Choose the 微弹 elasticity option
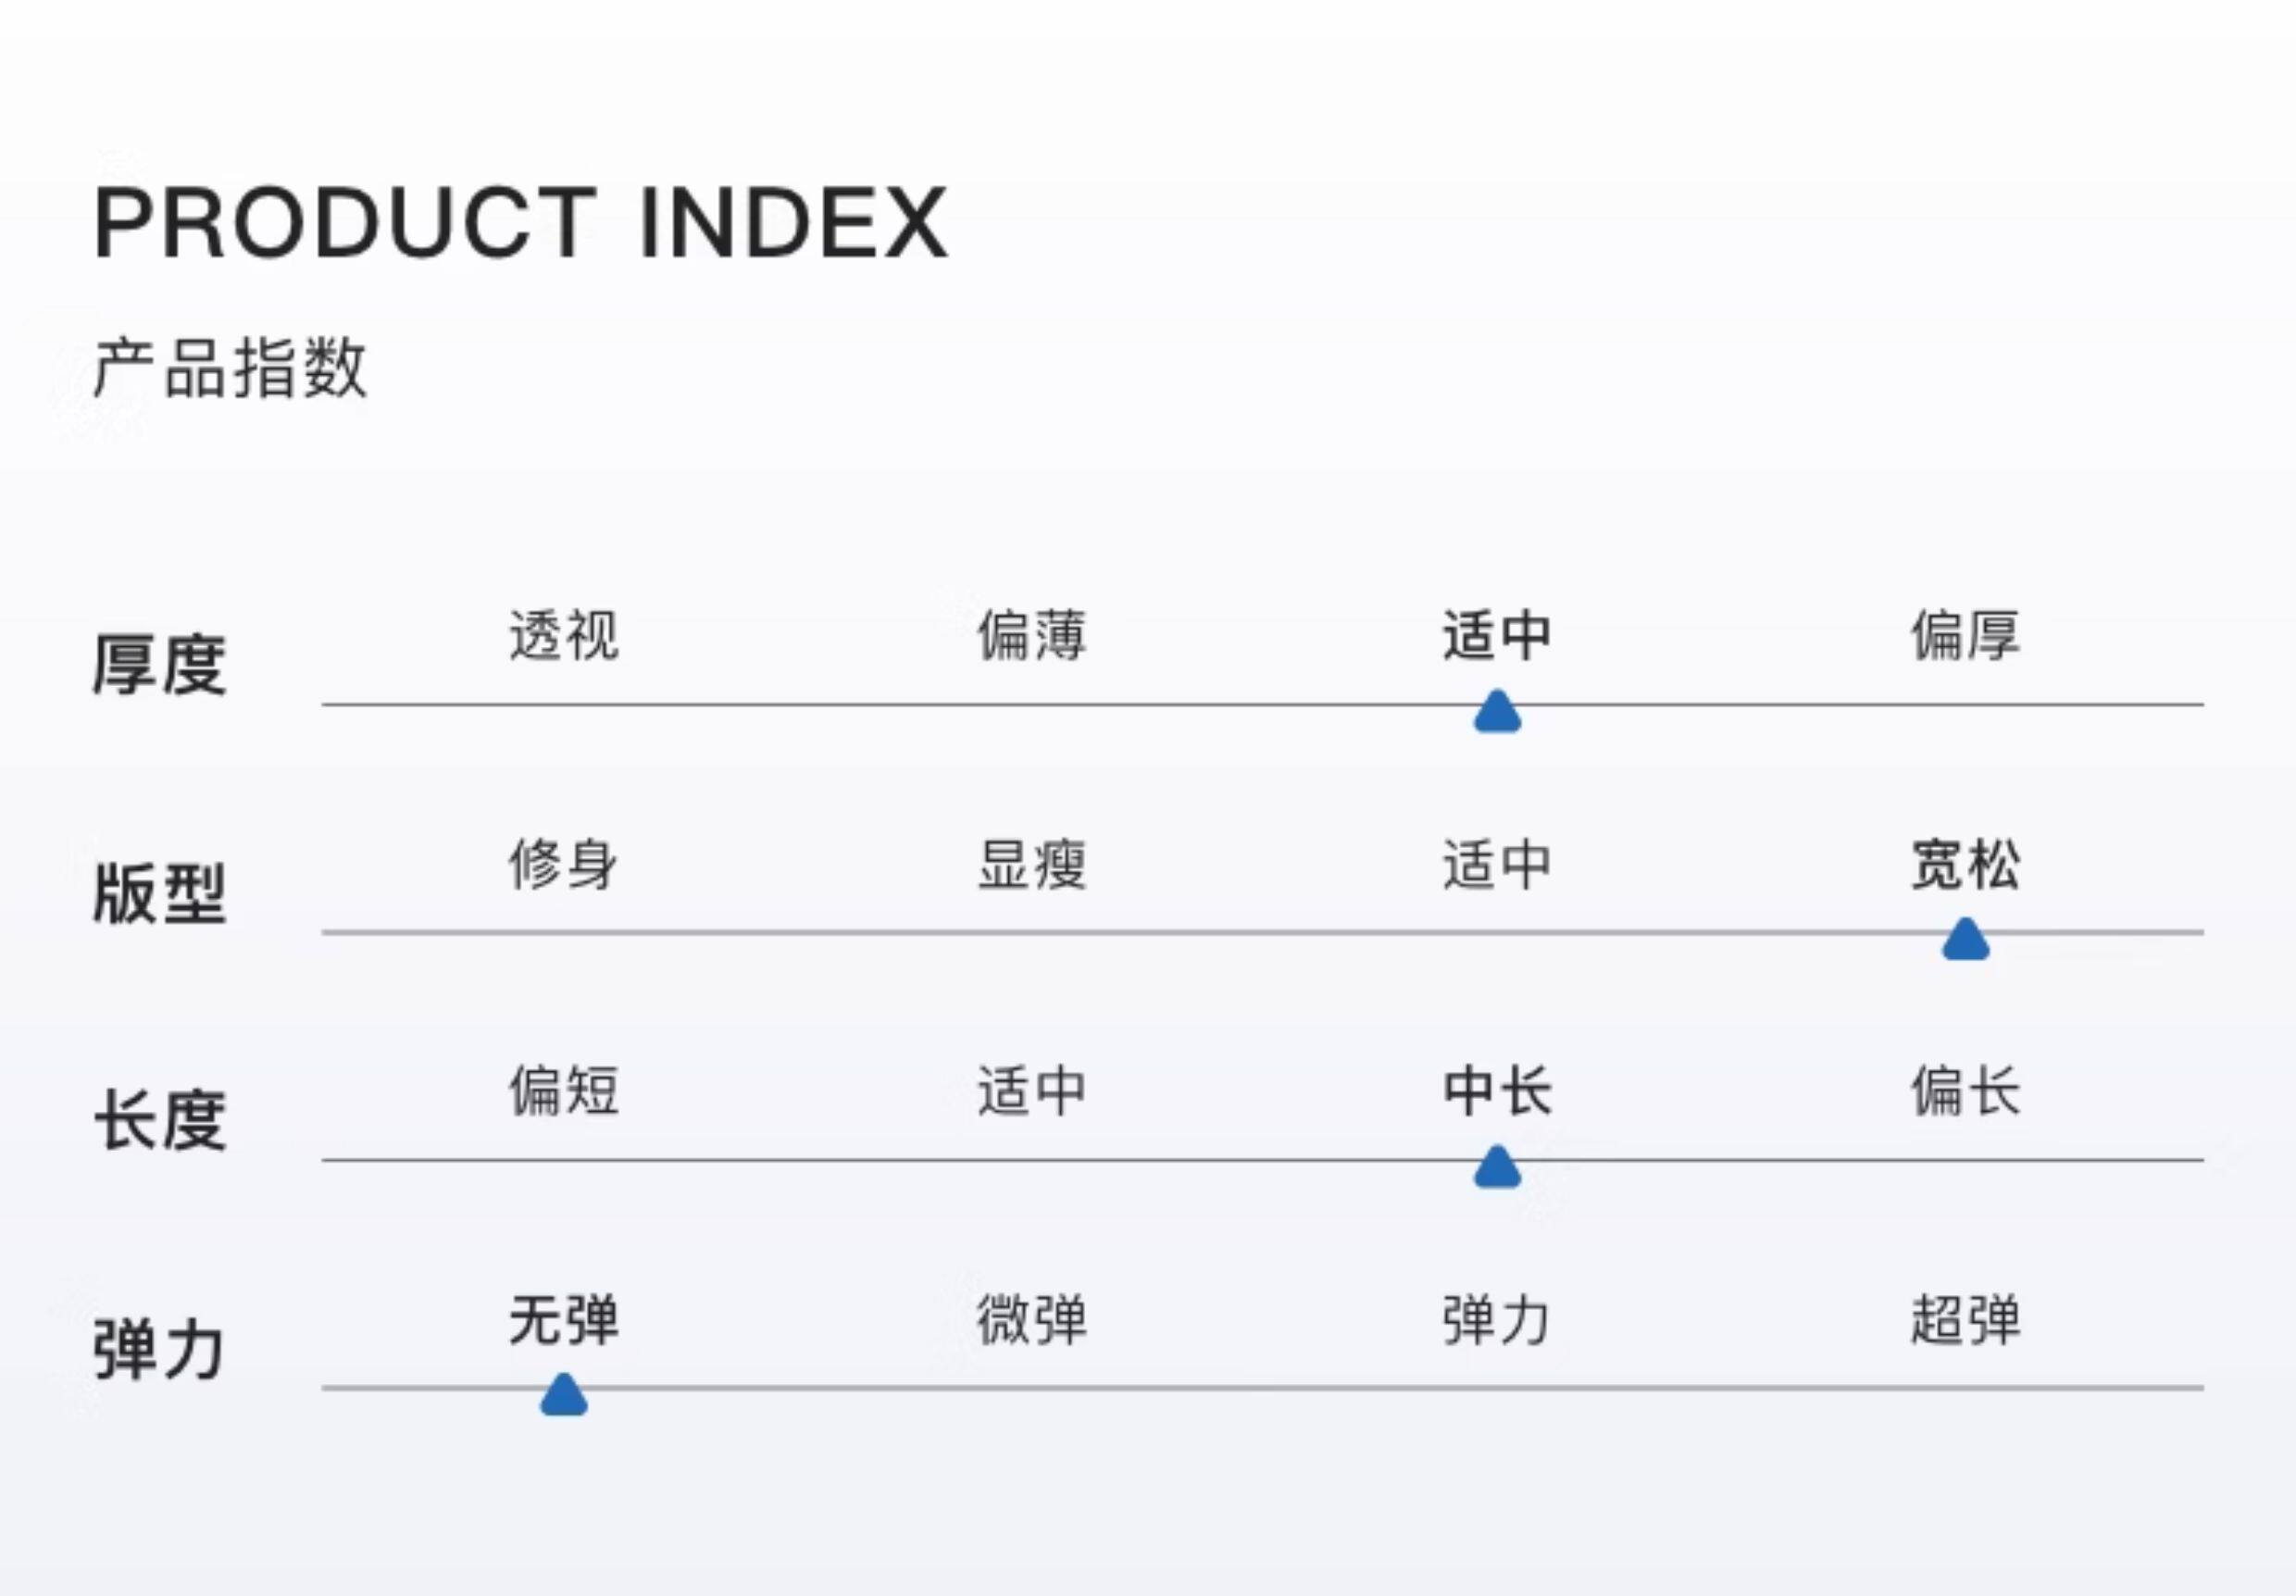 1031,1320
